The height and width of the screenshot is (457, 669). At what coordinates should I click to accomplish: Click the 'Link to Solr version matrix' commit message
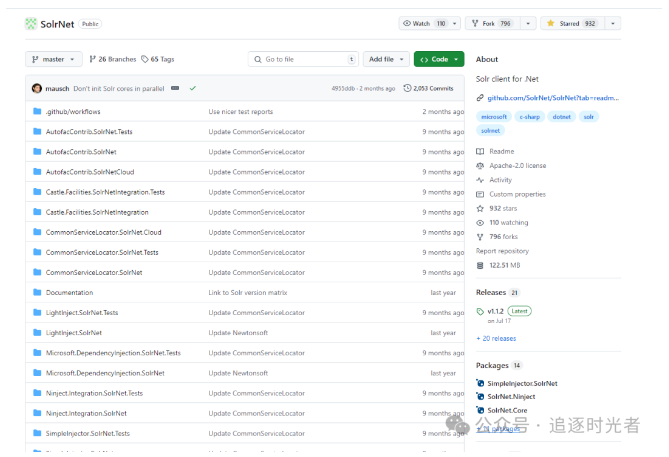pyautogui.click(x=248, y=292)
